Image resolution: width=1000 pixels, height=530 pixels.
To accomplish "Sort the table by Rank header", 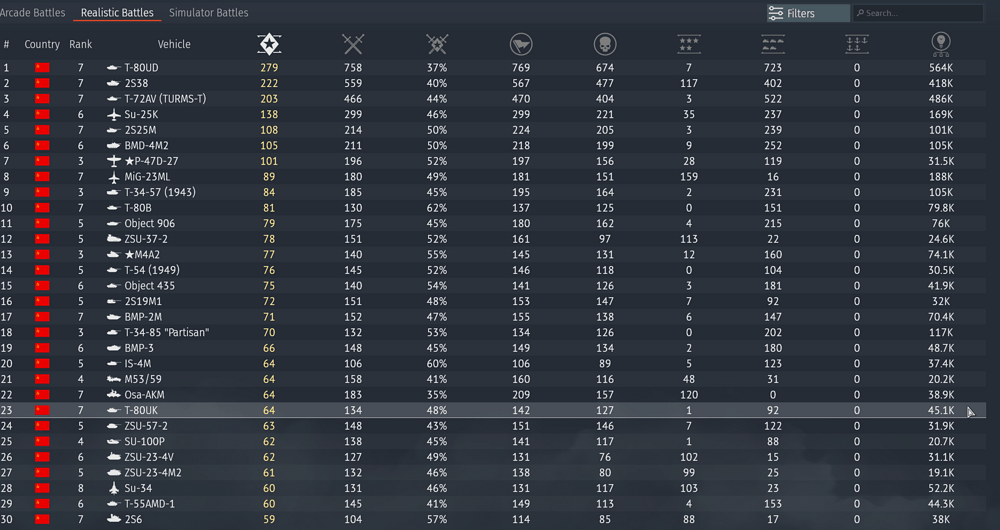I will point(81,44).
